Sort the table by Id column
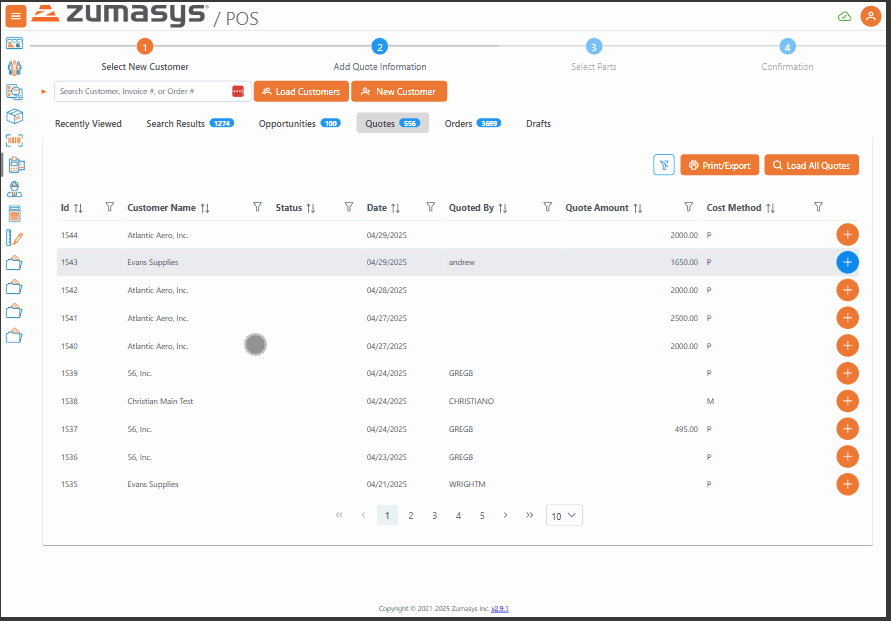Image resolution: width=891 pixels, height=621 pixels. tap(78, 208)
